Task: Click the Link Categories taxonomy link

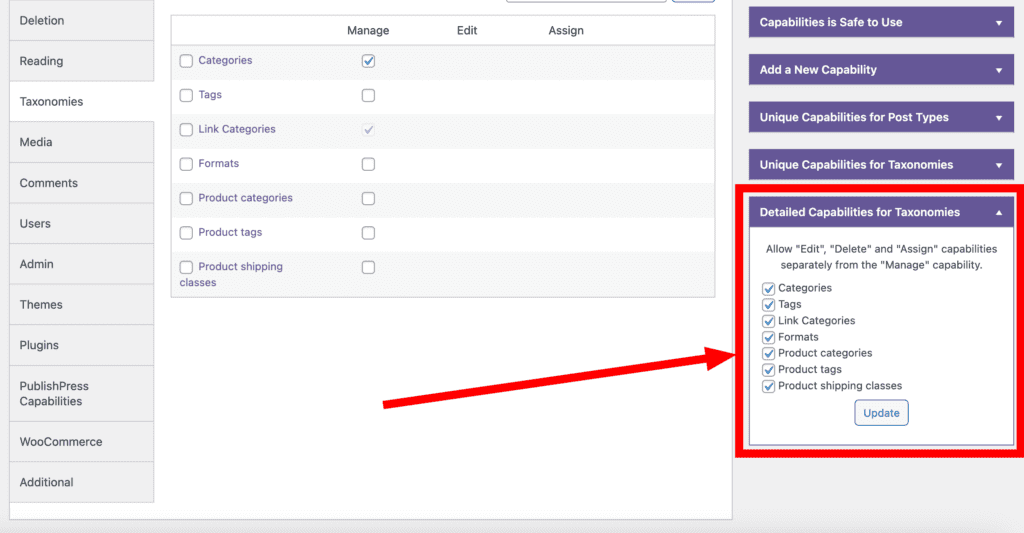Action: click(x=236, y=129)
